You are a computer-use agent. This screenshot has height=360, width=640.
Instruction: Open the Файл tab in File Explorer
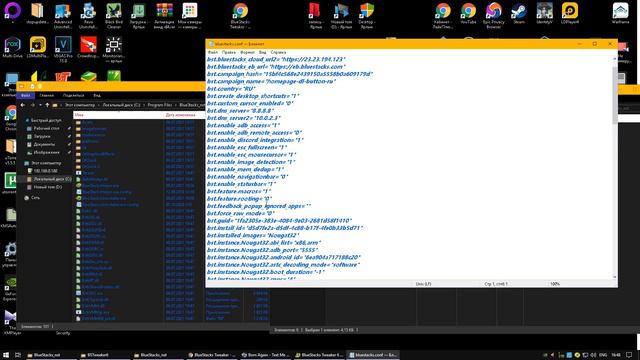pos(25,95)
